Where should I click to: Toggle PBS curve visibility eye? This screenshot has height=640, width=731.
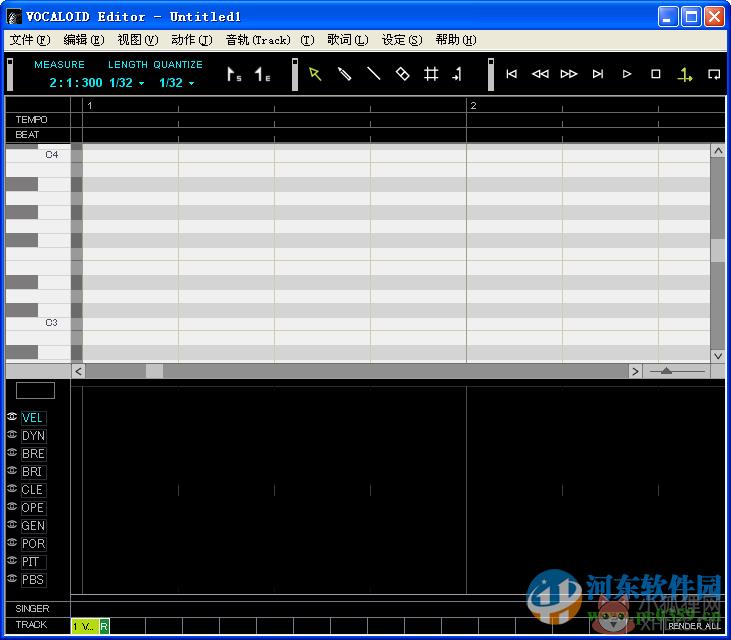(x=13, y=578)
